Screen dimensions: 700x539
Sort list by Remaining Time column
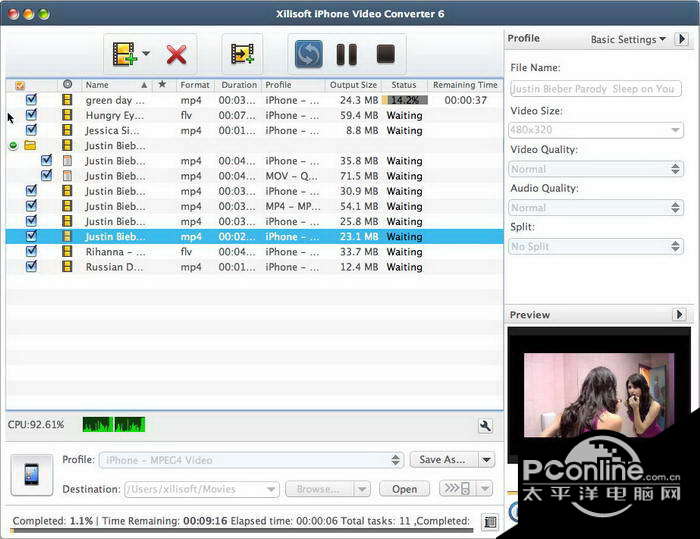(x=465, y=85)
